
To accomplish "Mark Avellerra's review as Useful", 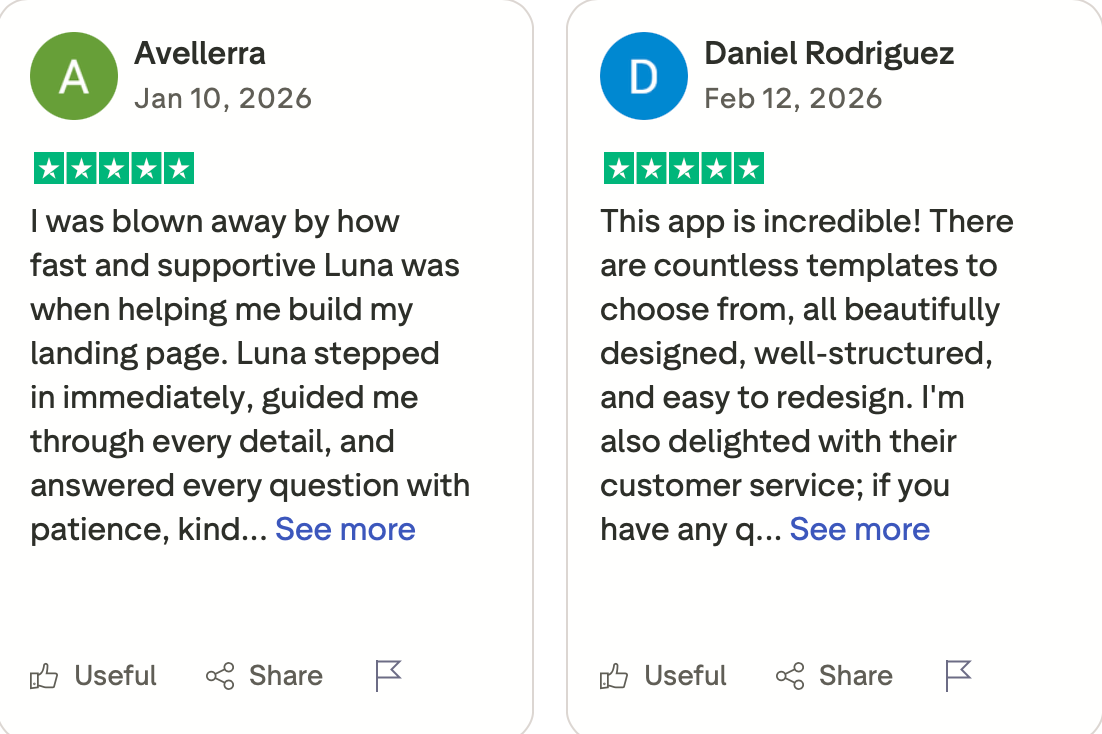I will pos(94,676).
